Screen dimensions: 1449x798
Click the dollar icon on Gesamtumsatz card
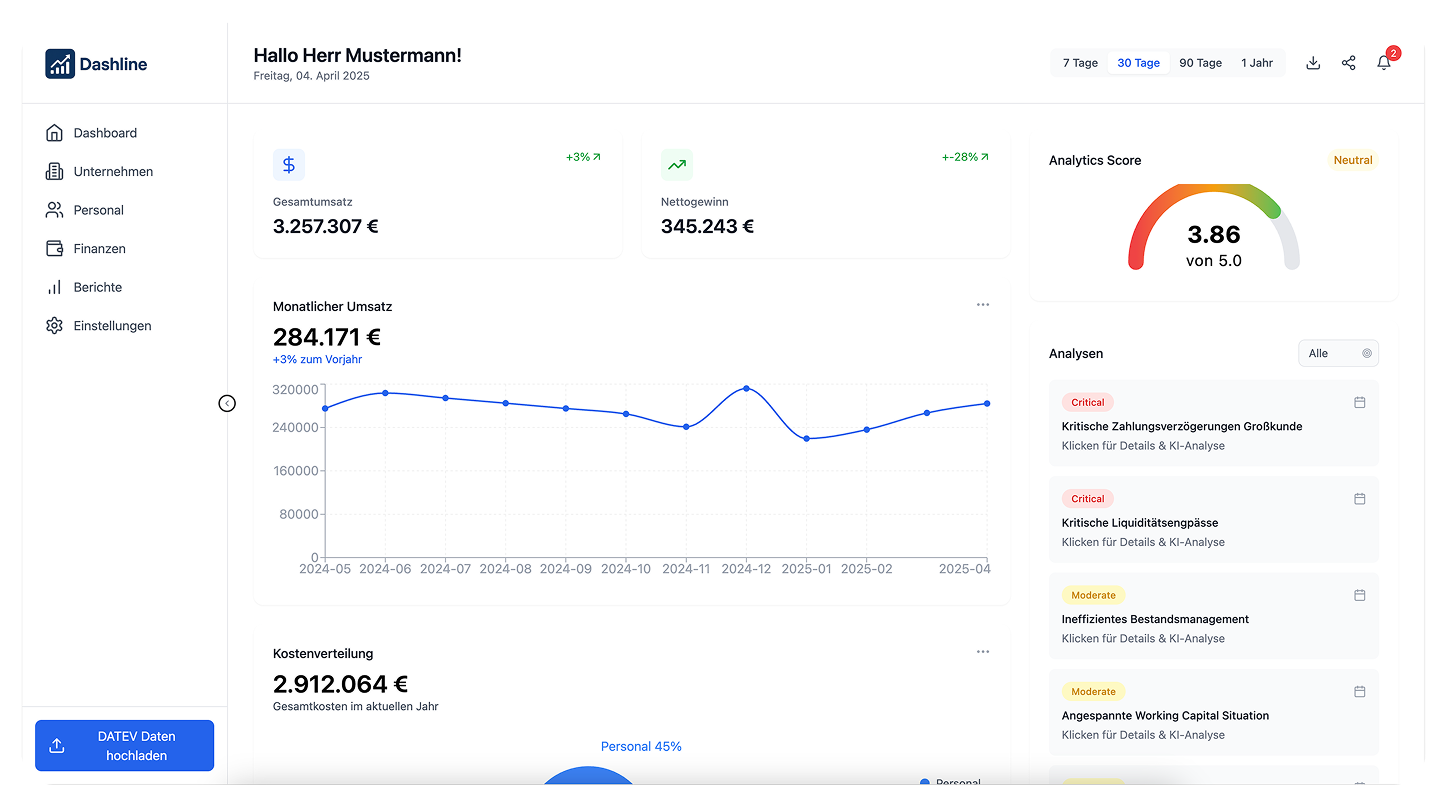(x=289, y=165)
